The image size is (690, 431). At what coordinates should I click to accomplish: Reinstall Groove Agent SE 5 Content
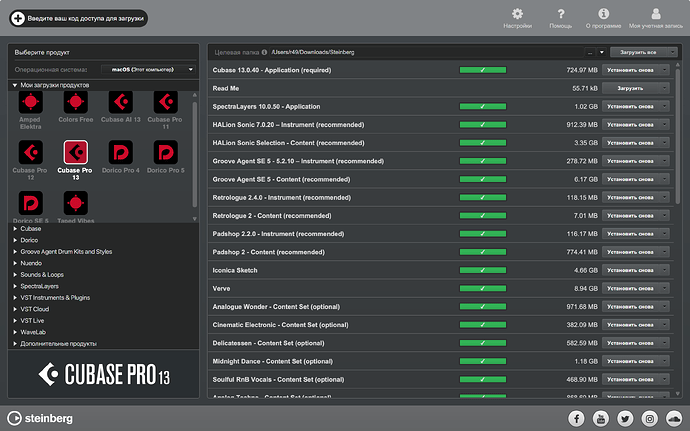pos(630,179)
